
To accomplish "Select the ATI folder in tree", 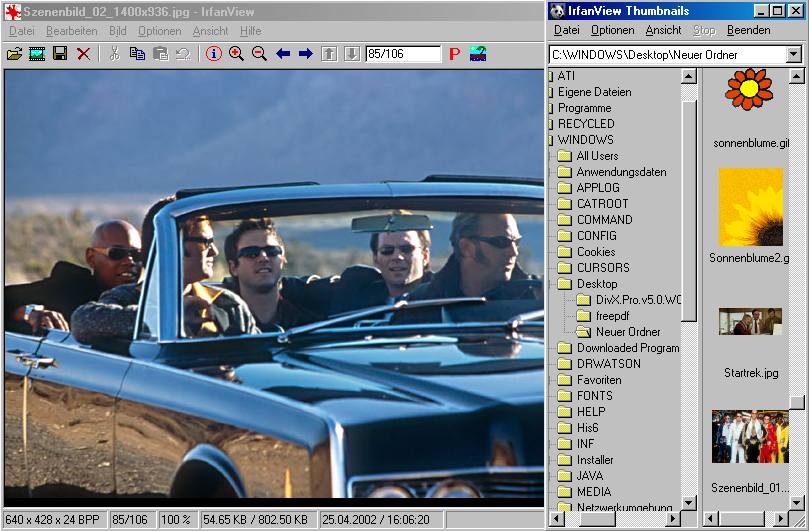I will [x=566, y=76].
